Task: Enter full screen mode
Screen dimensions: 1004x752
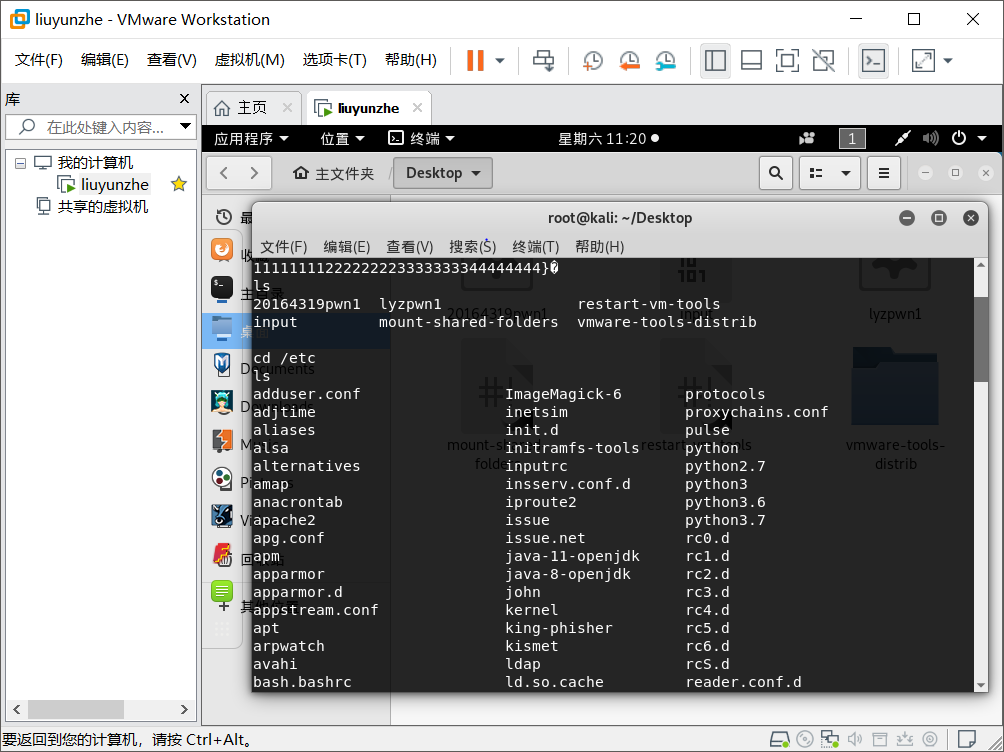Action: click(x=787, y=61)
